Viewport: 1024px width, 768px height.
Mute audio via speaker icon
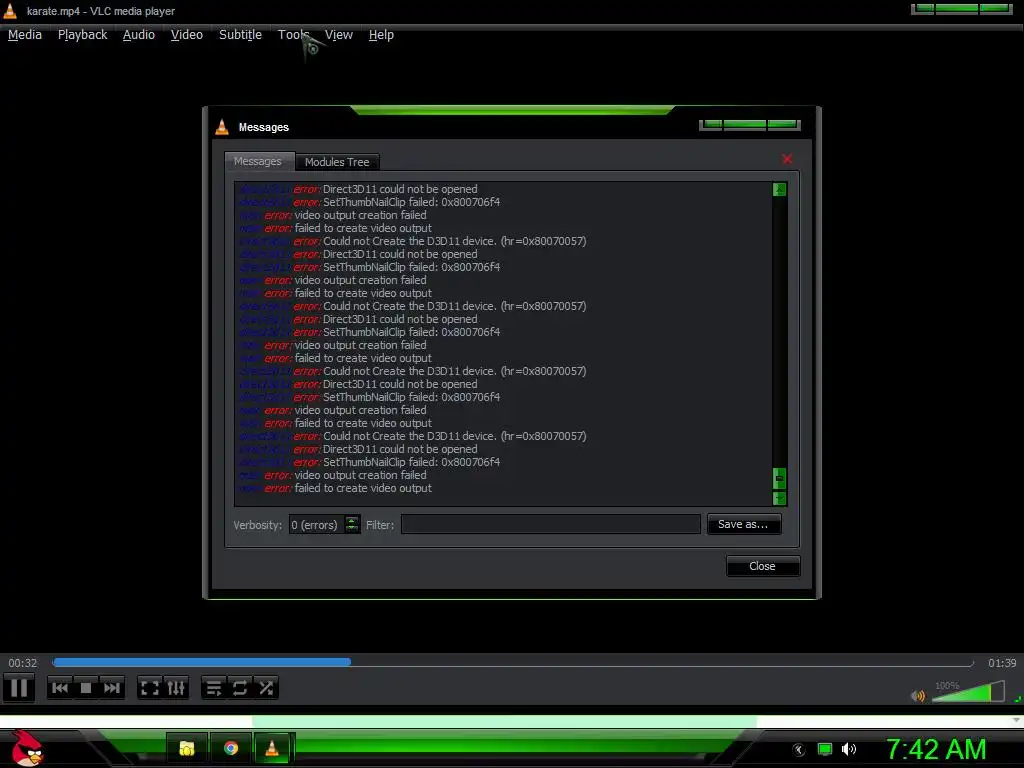pyautogui.click(x=918, y=696)
